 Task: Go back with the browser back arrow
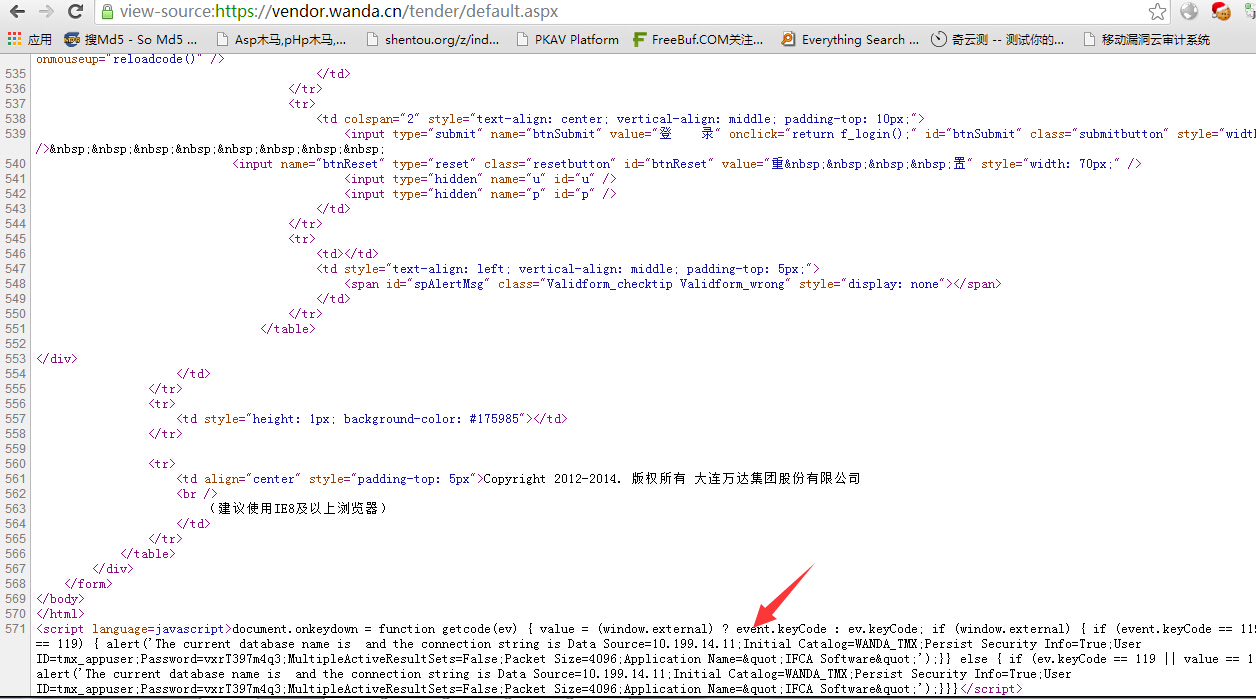point(17,12)
